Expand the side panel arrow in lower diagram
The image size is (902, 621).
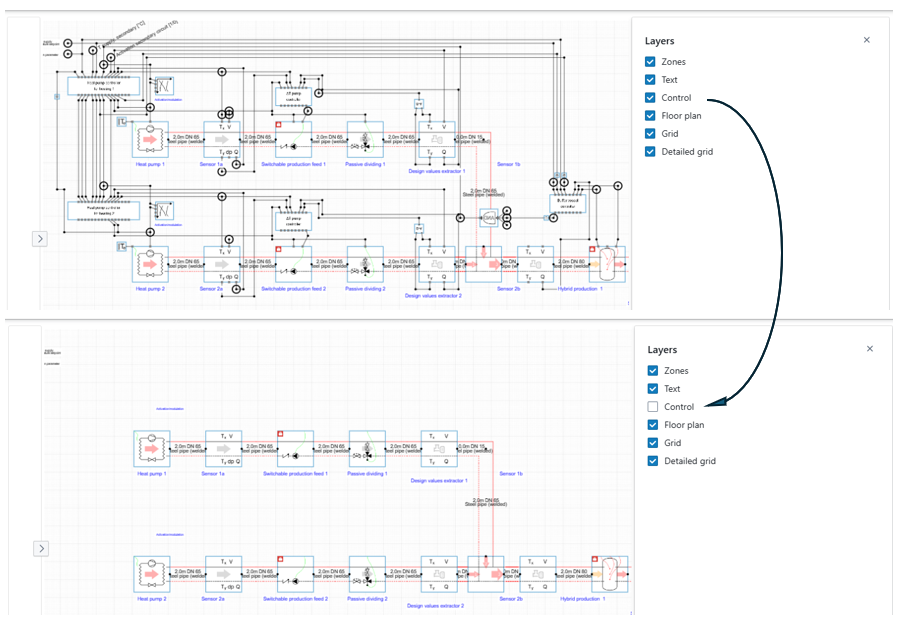[x=41, y=548]
